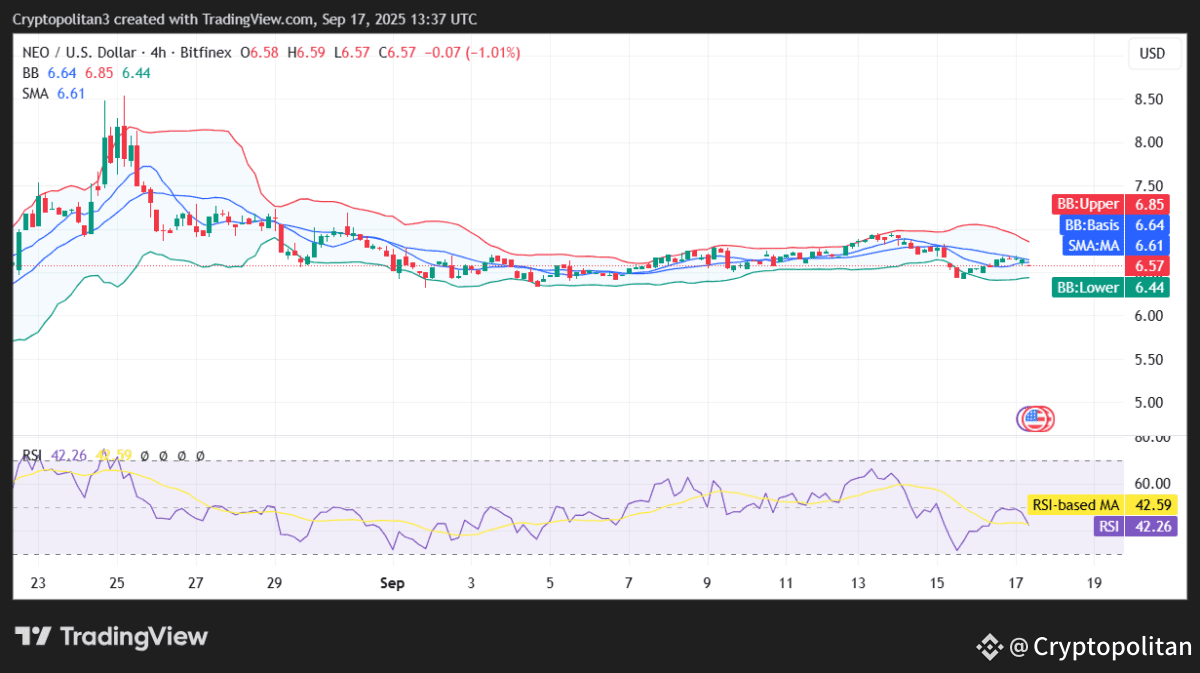Click the US flag economic event icon
The height and width of the screenshot is (673, 1200).
pyautogui.click(x=1036, y=418)
